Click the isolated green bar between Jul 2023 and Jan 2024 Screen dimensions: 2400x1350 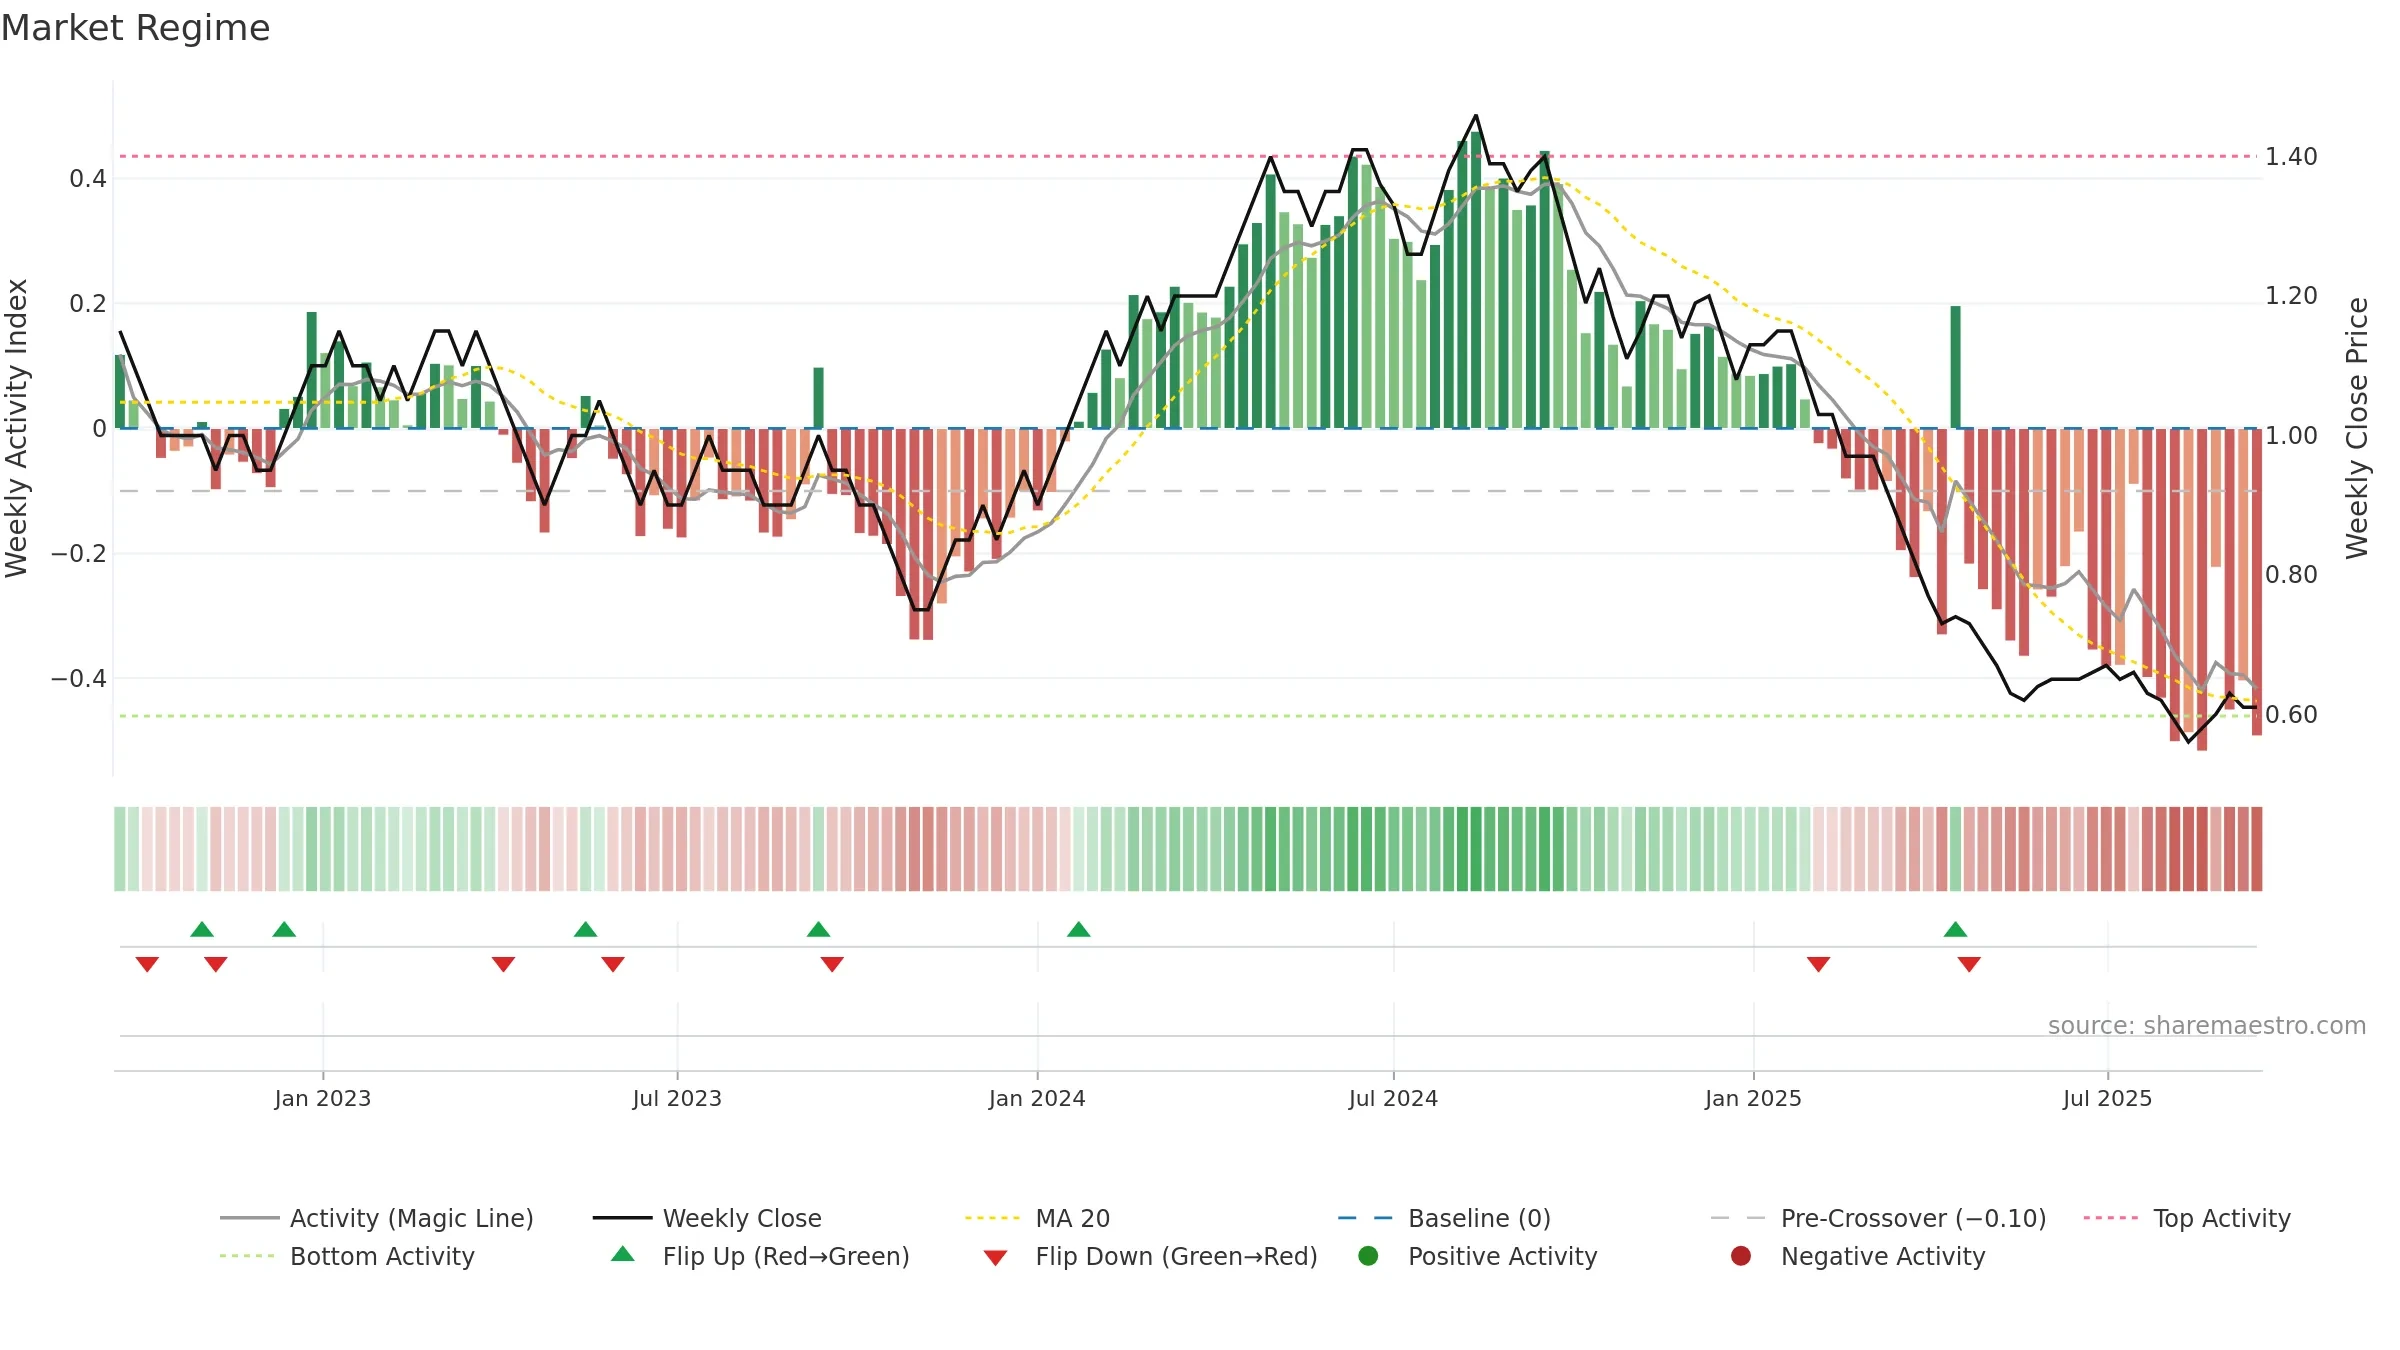pyautogui.click(x=818, y=398)
